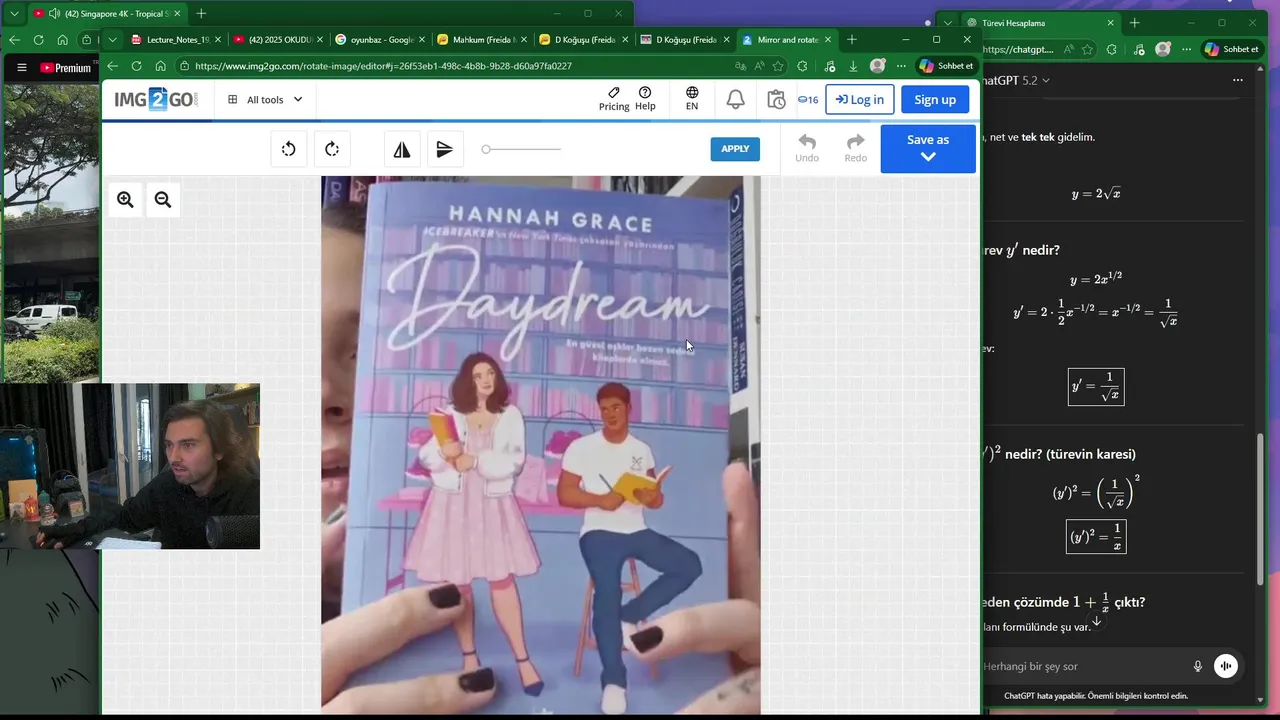Image resolution: width=1280 pixels, height=720 pixels.
Task: Close the Lecture_Notes tab
Action: point(218,40)
